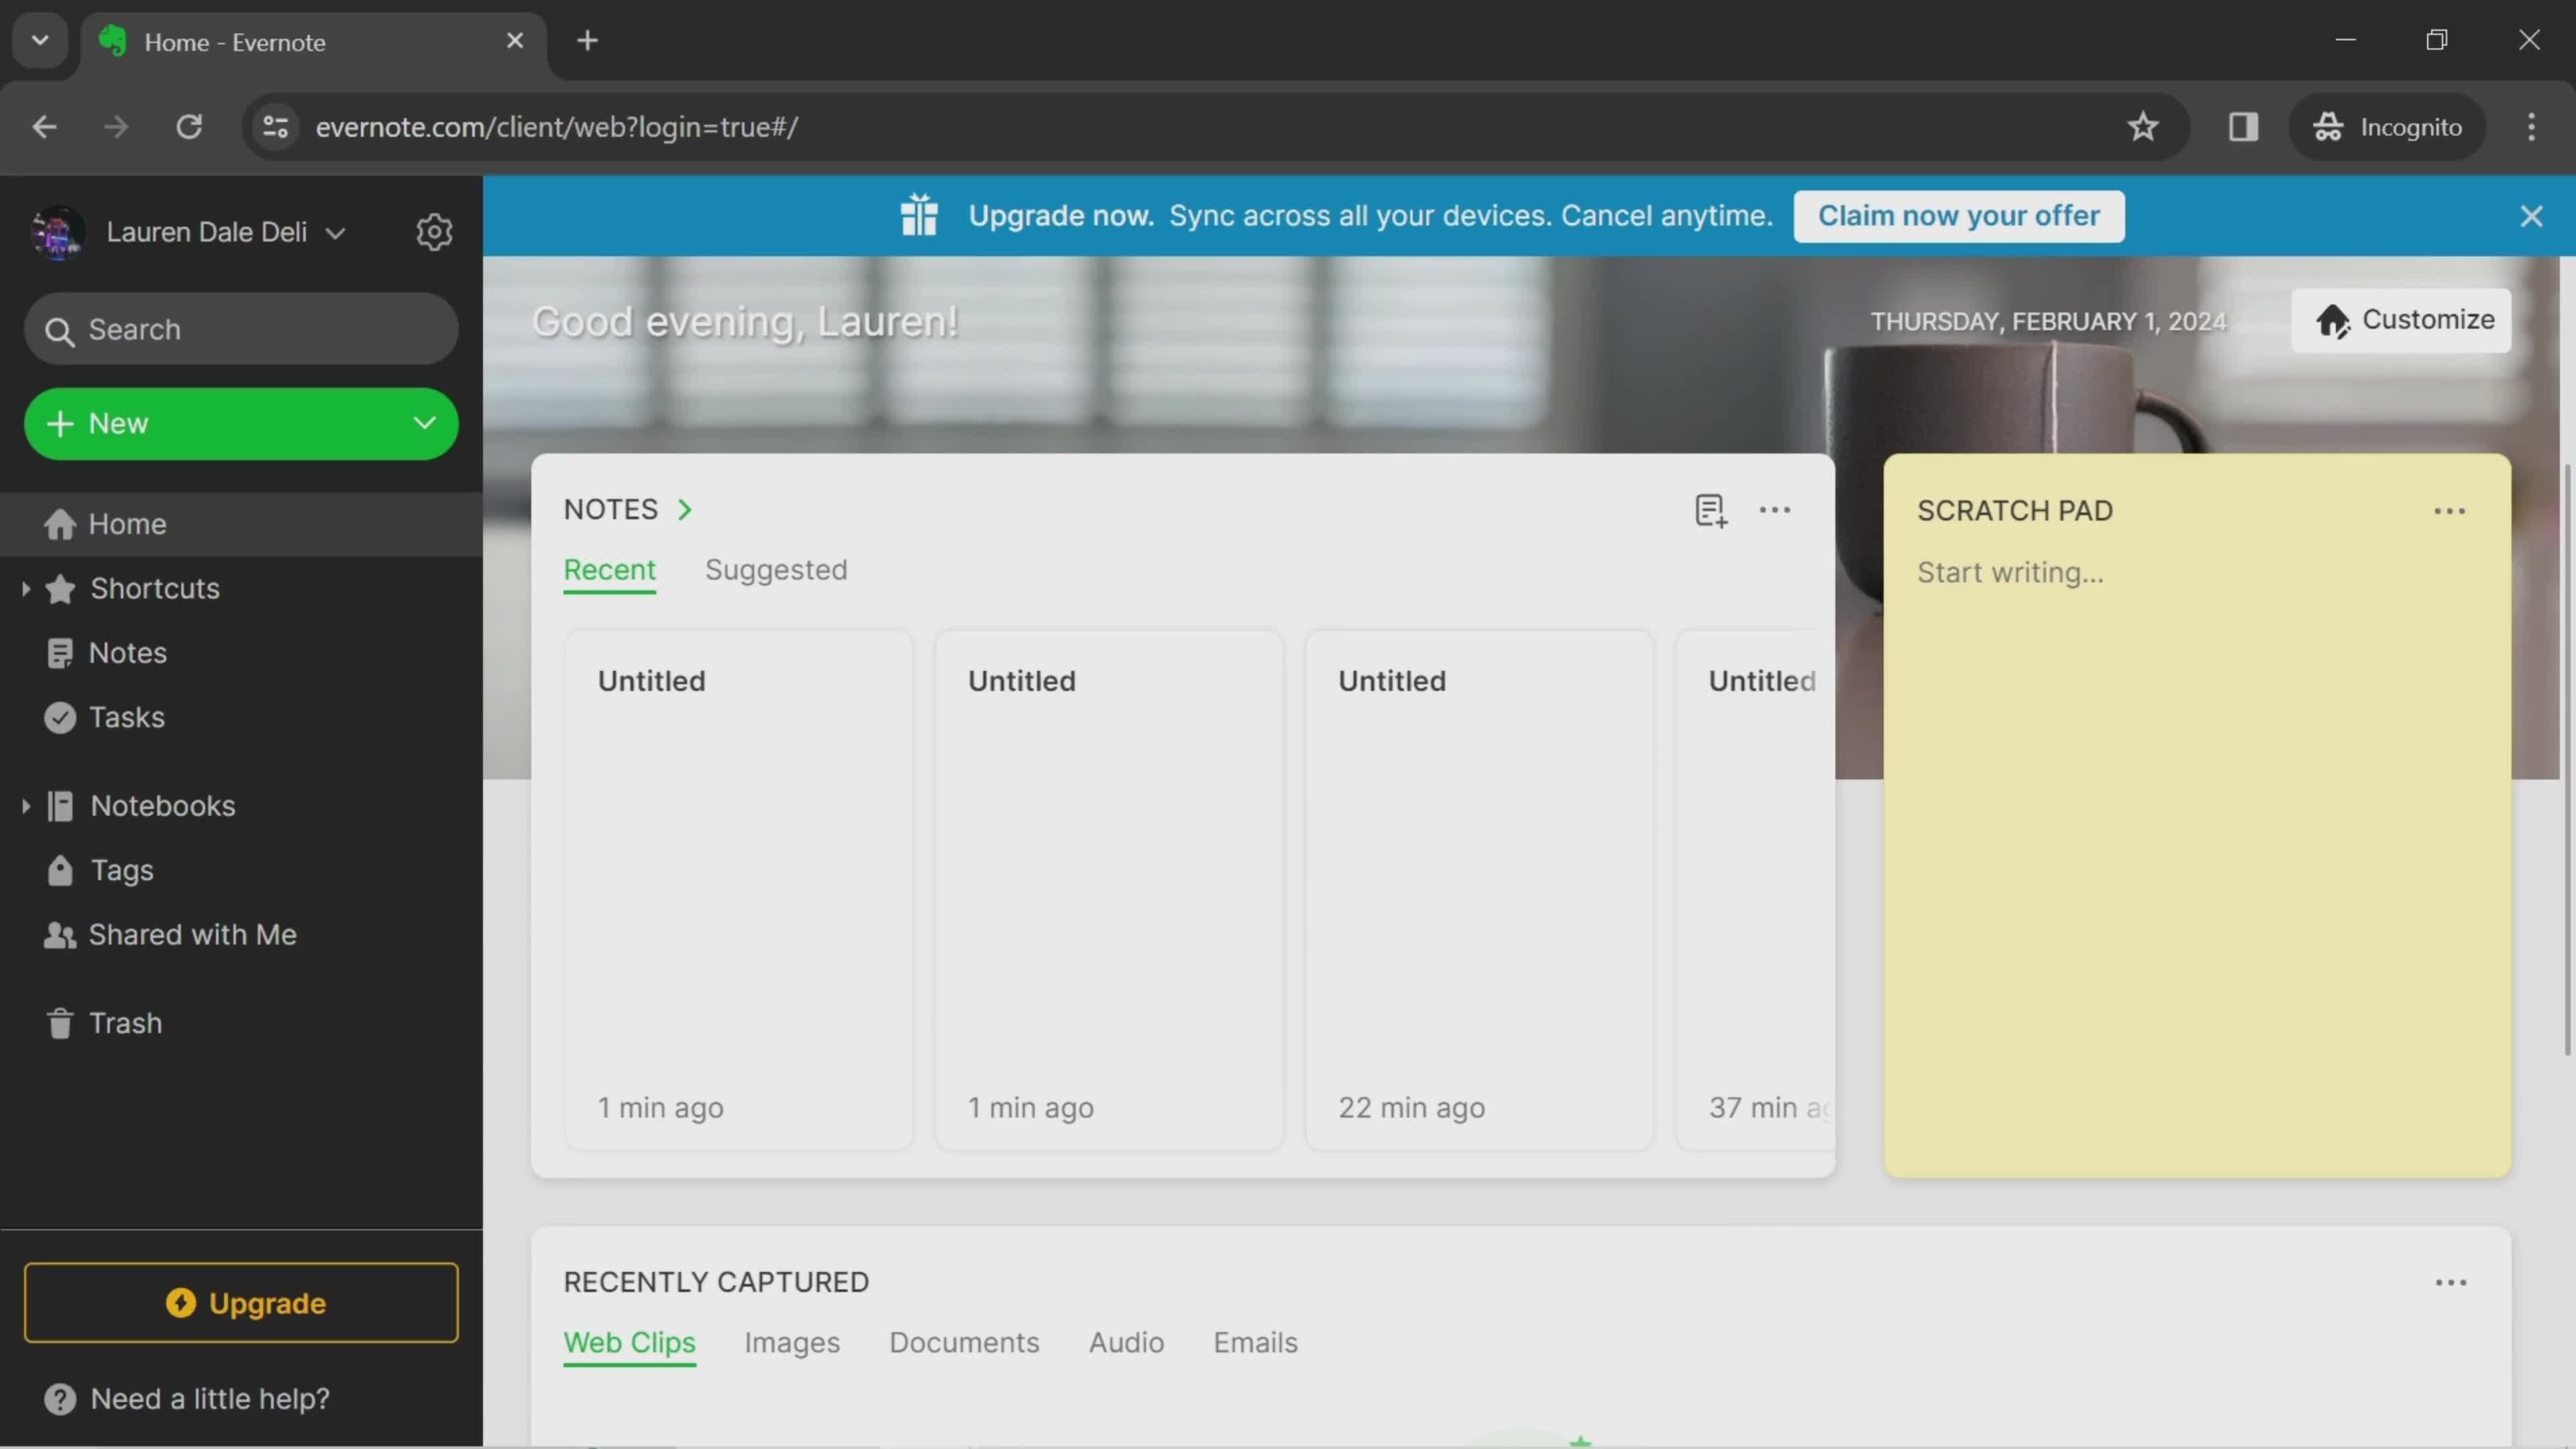Click Claim now your offer button
This screenshot has width=2576, height=1449.
tap(1959, 214)
